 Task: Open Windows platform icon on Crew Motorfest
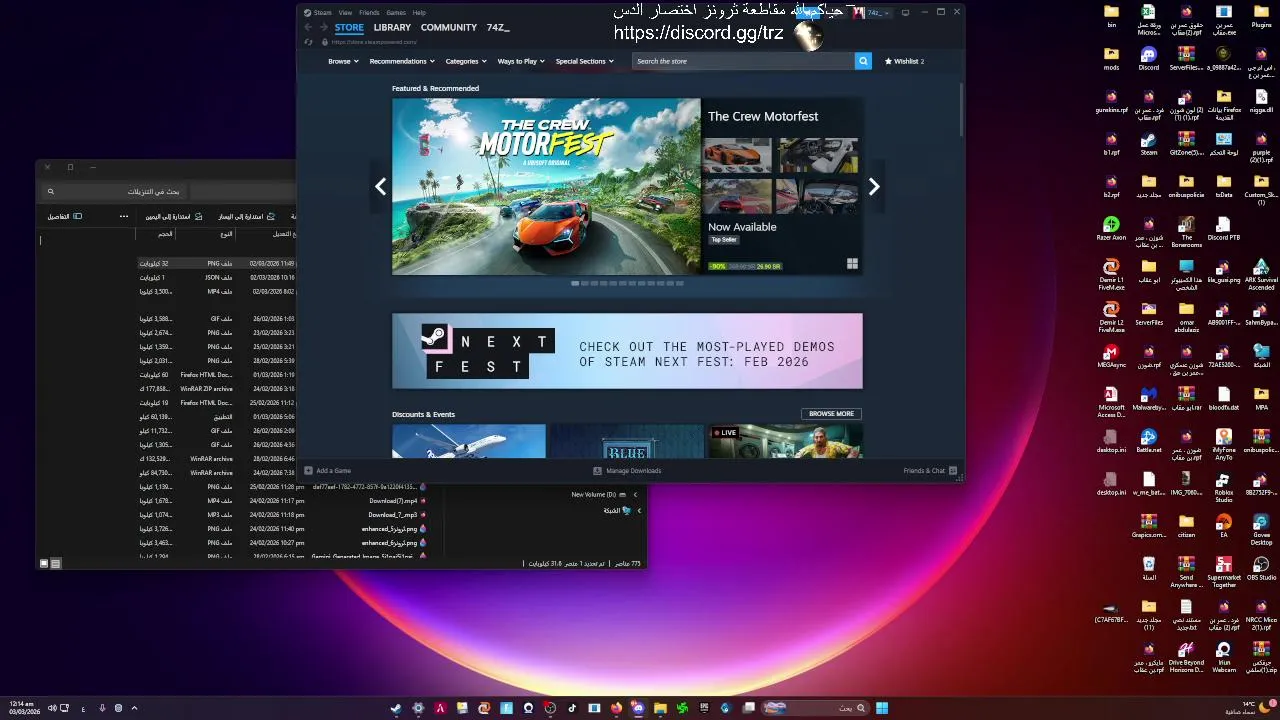click(x=852, y=264)
